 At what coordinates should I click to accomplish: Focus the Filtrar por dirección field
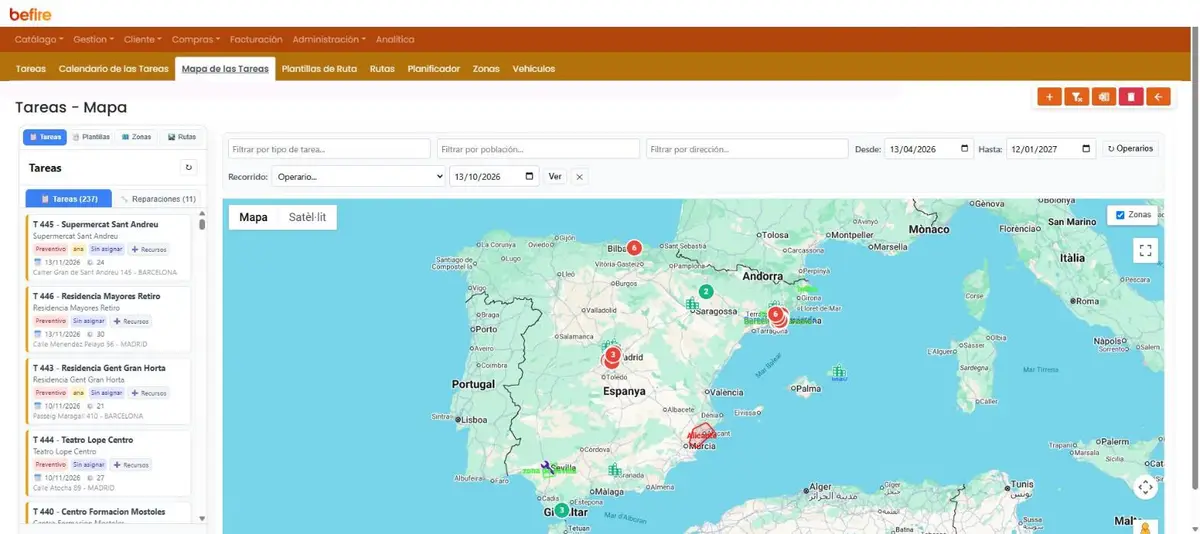tap(747, 149)
